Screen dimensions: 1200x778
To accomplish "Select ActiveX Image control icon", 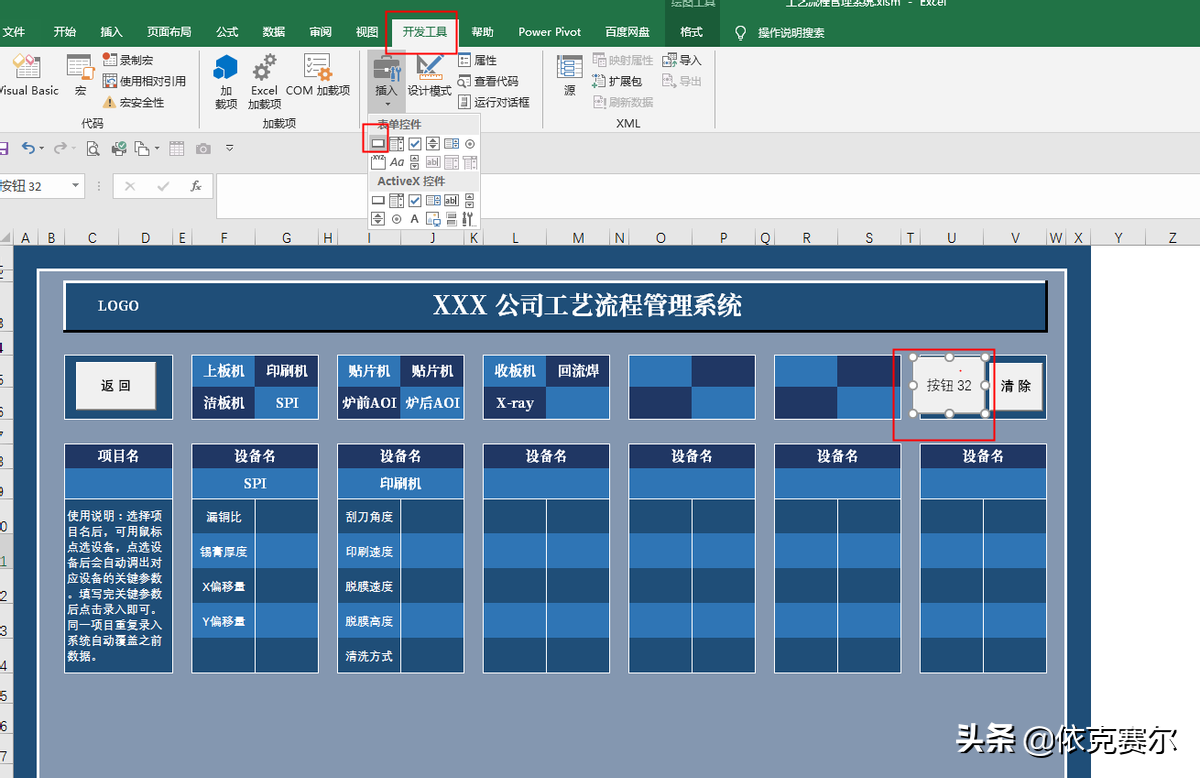I will (433, 218).
